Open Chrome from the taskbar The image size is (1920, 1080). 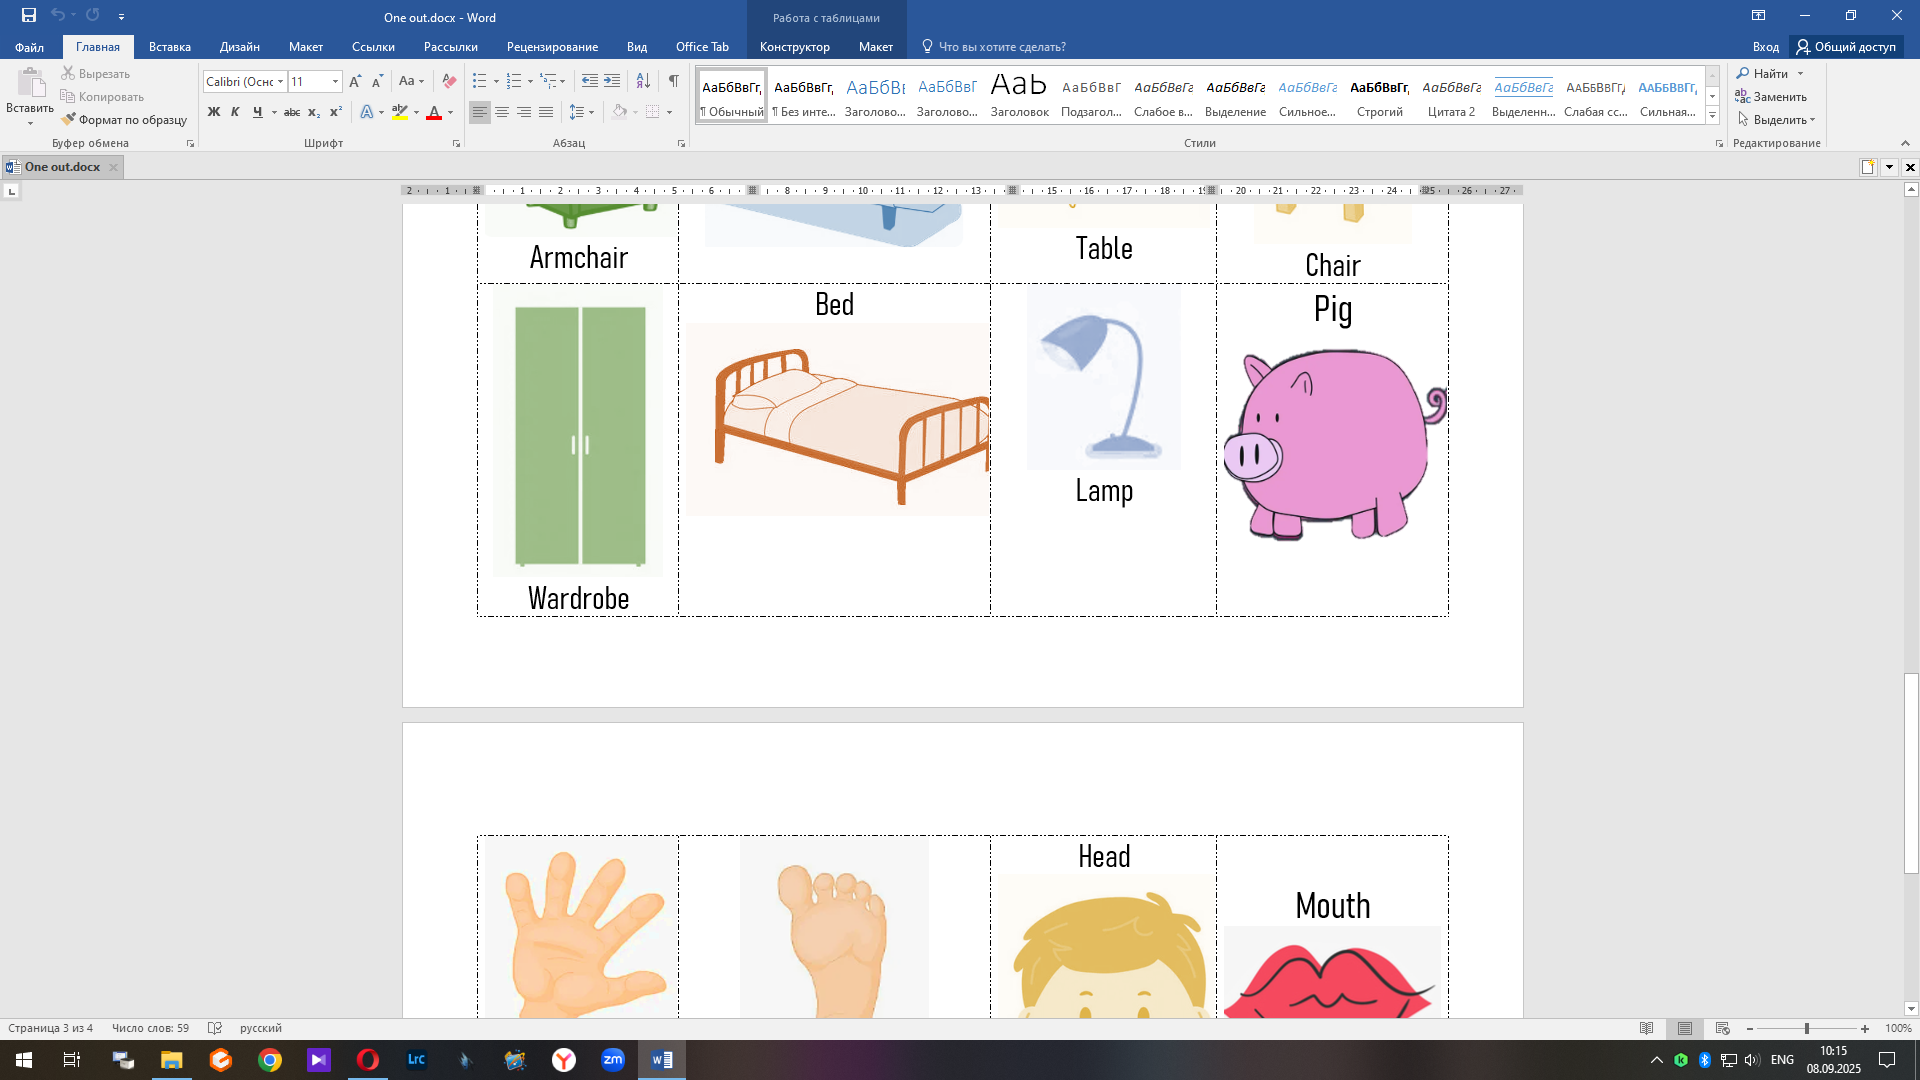coord(269,1060)
